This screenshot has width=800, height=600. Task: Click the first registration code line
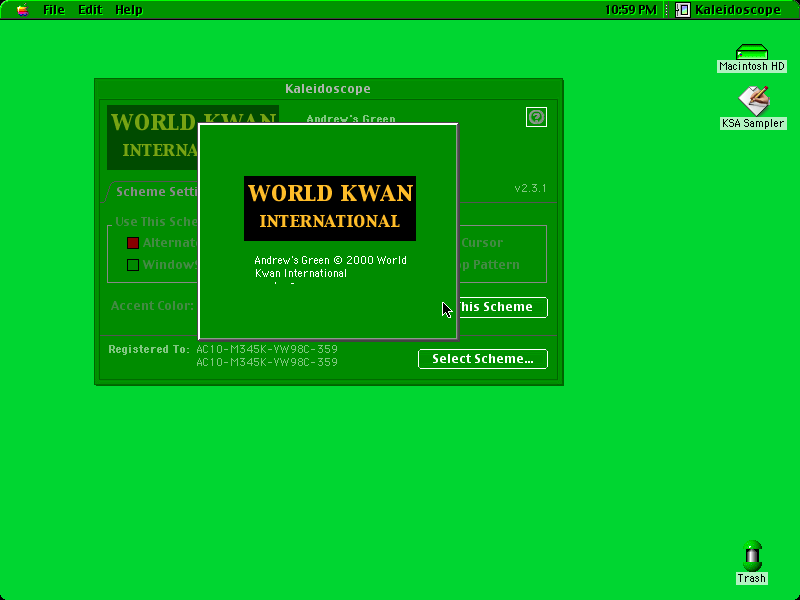click(267, 349)
